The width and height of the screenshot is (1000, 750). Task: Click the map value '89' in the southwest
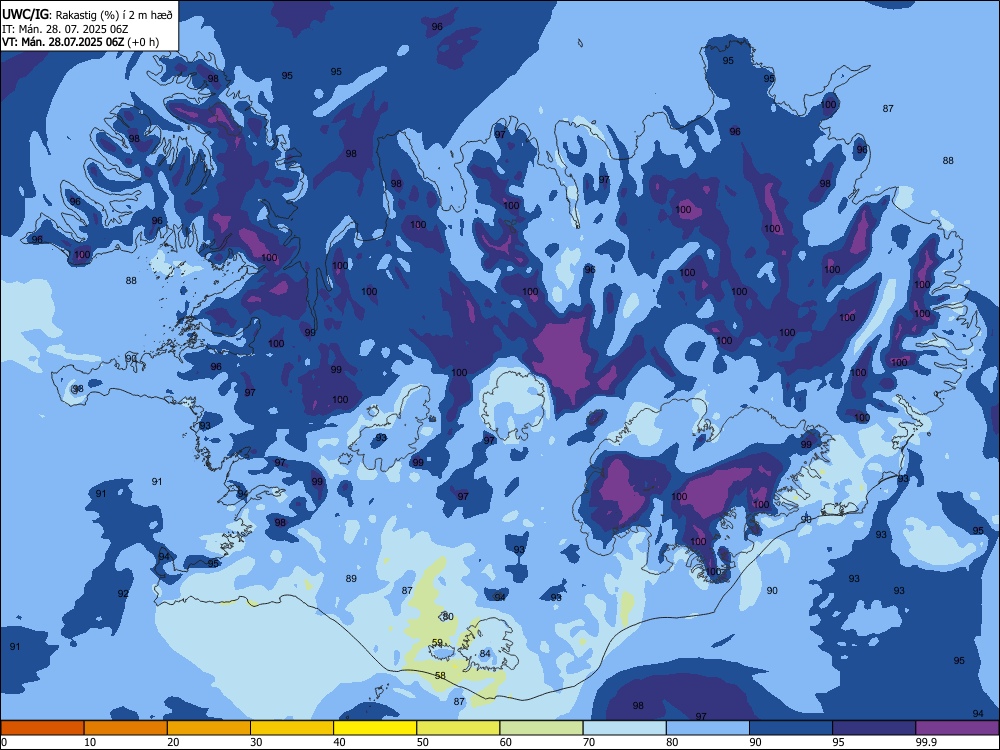coord(351,578)
